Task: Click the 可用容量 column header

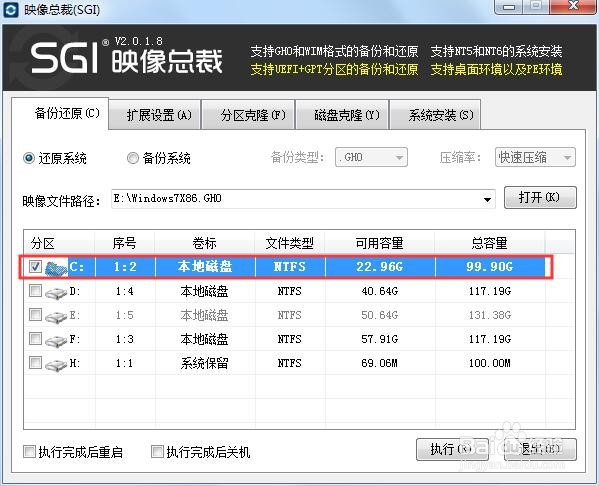Action: coord(380,243)
